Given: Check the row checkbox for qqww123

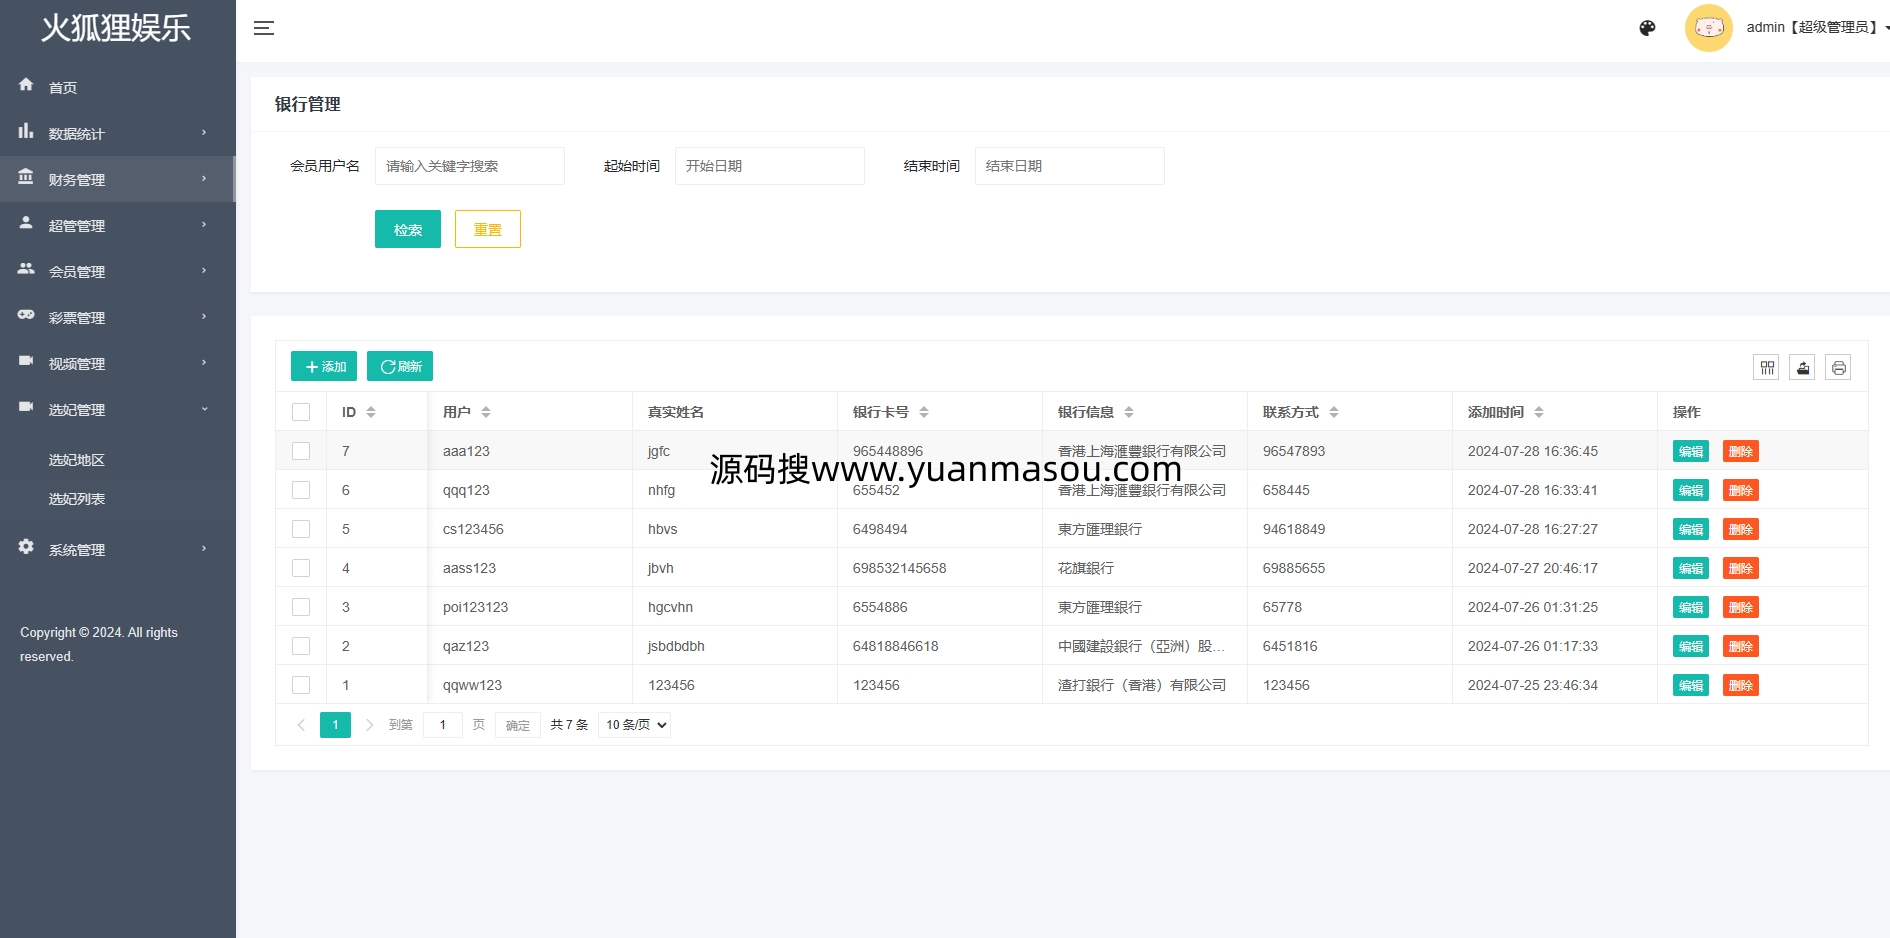Looking at the screenshot, I should (301, 685).
